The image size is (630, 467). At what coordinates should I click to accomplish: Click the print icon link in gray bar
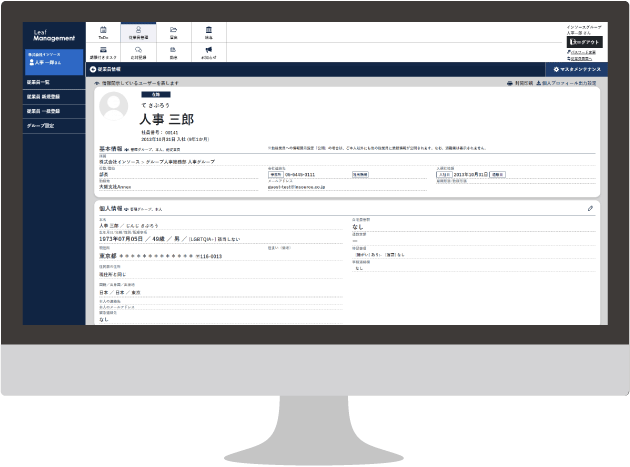coord(520,83)
